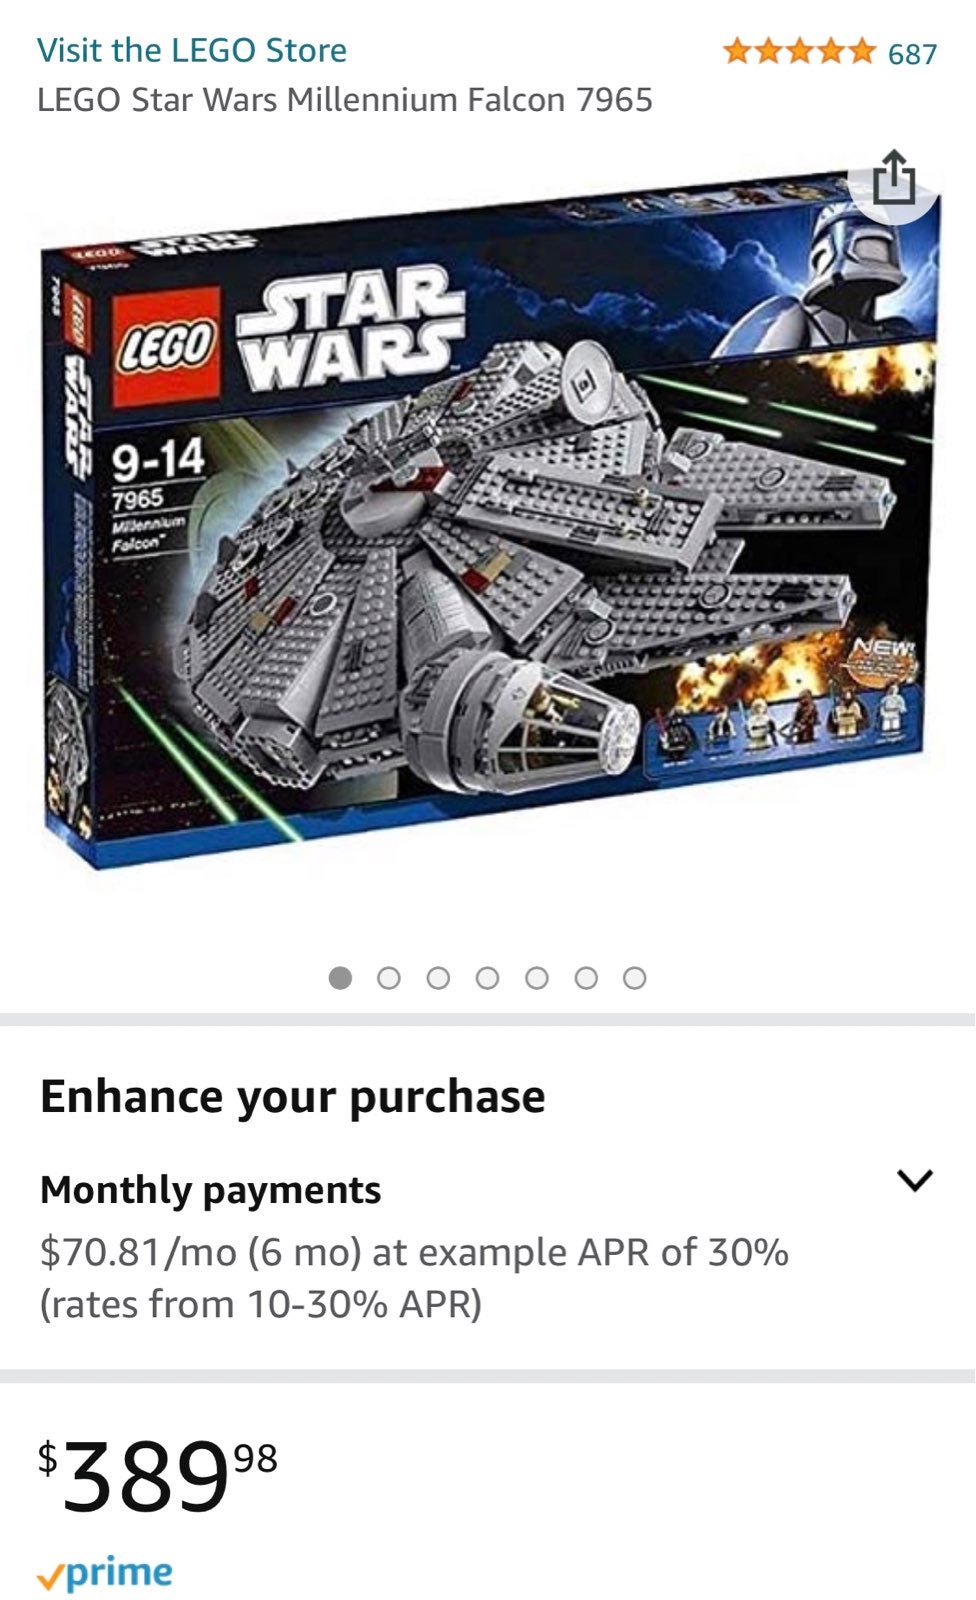Select the second image carousel dot

(389, 977)
